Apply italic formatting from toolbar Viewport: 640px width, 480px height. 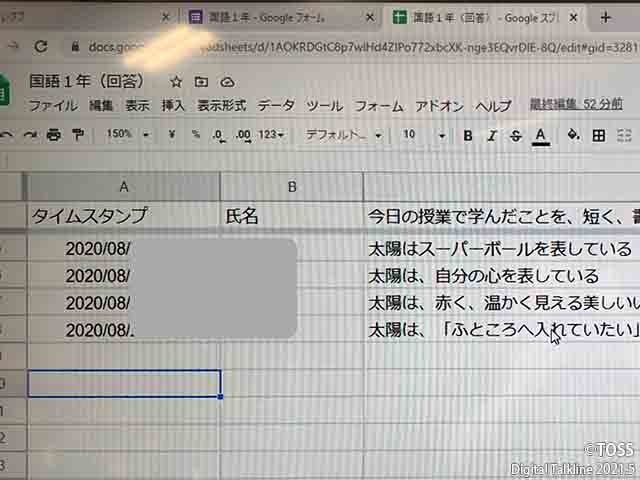click(492, 135)
